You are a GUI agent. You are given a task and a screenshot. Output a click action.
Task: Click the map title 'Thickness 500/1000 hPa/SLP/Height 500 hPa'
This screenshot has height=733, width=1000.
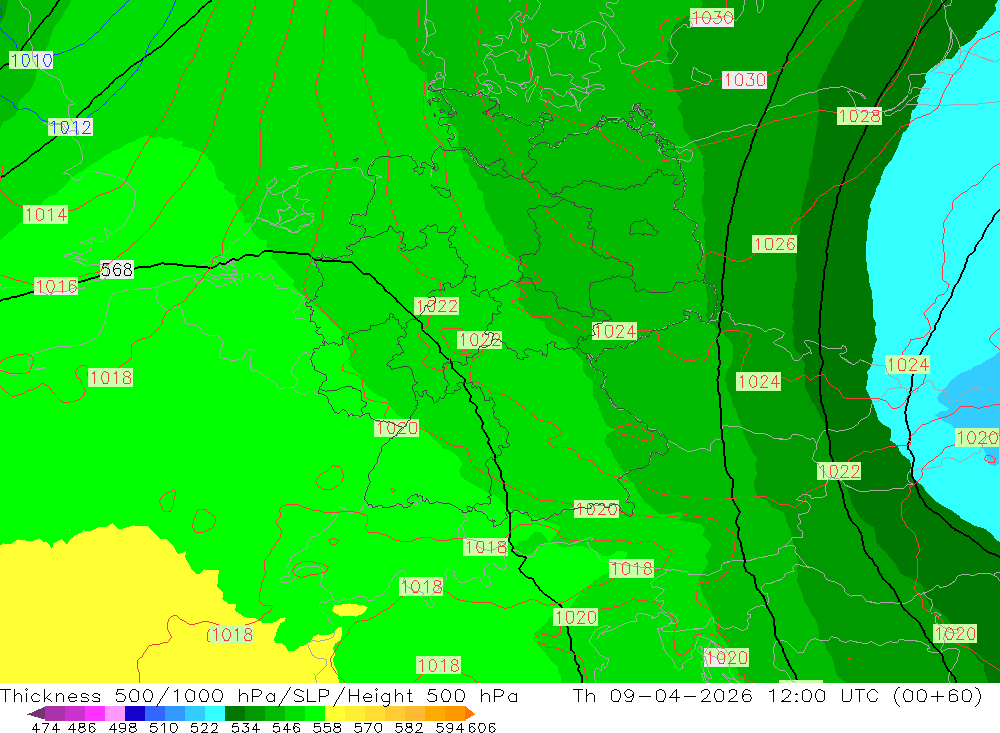point(259,695)
